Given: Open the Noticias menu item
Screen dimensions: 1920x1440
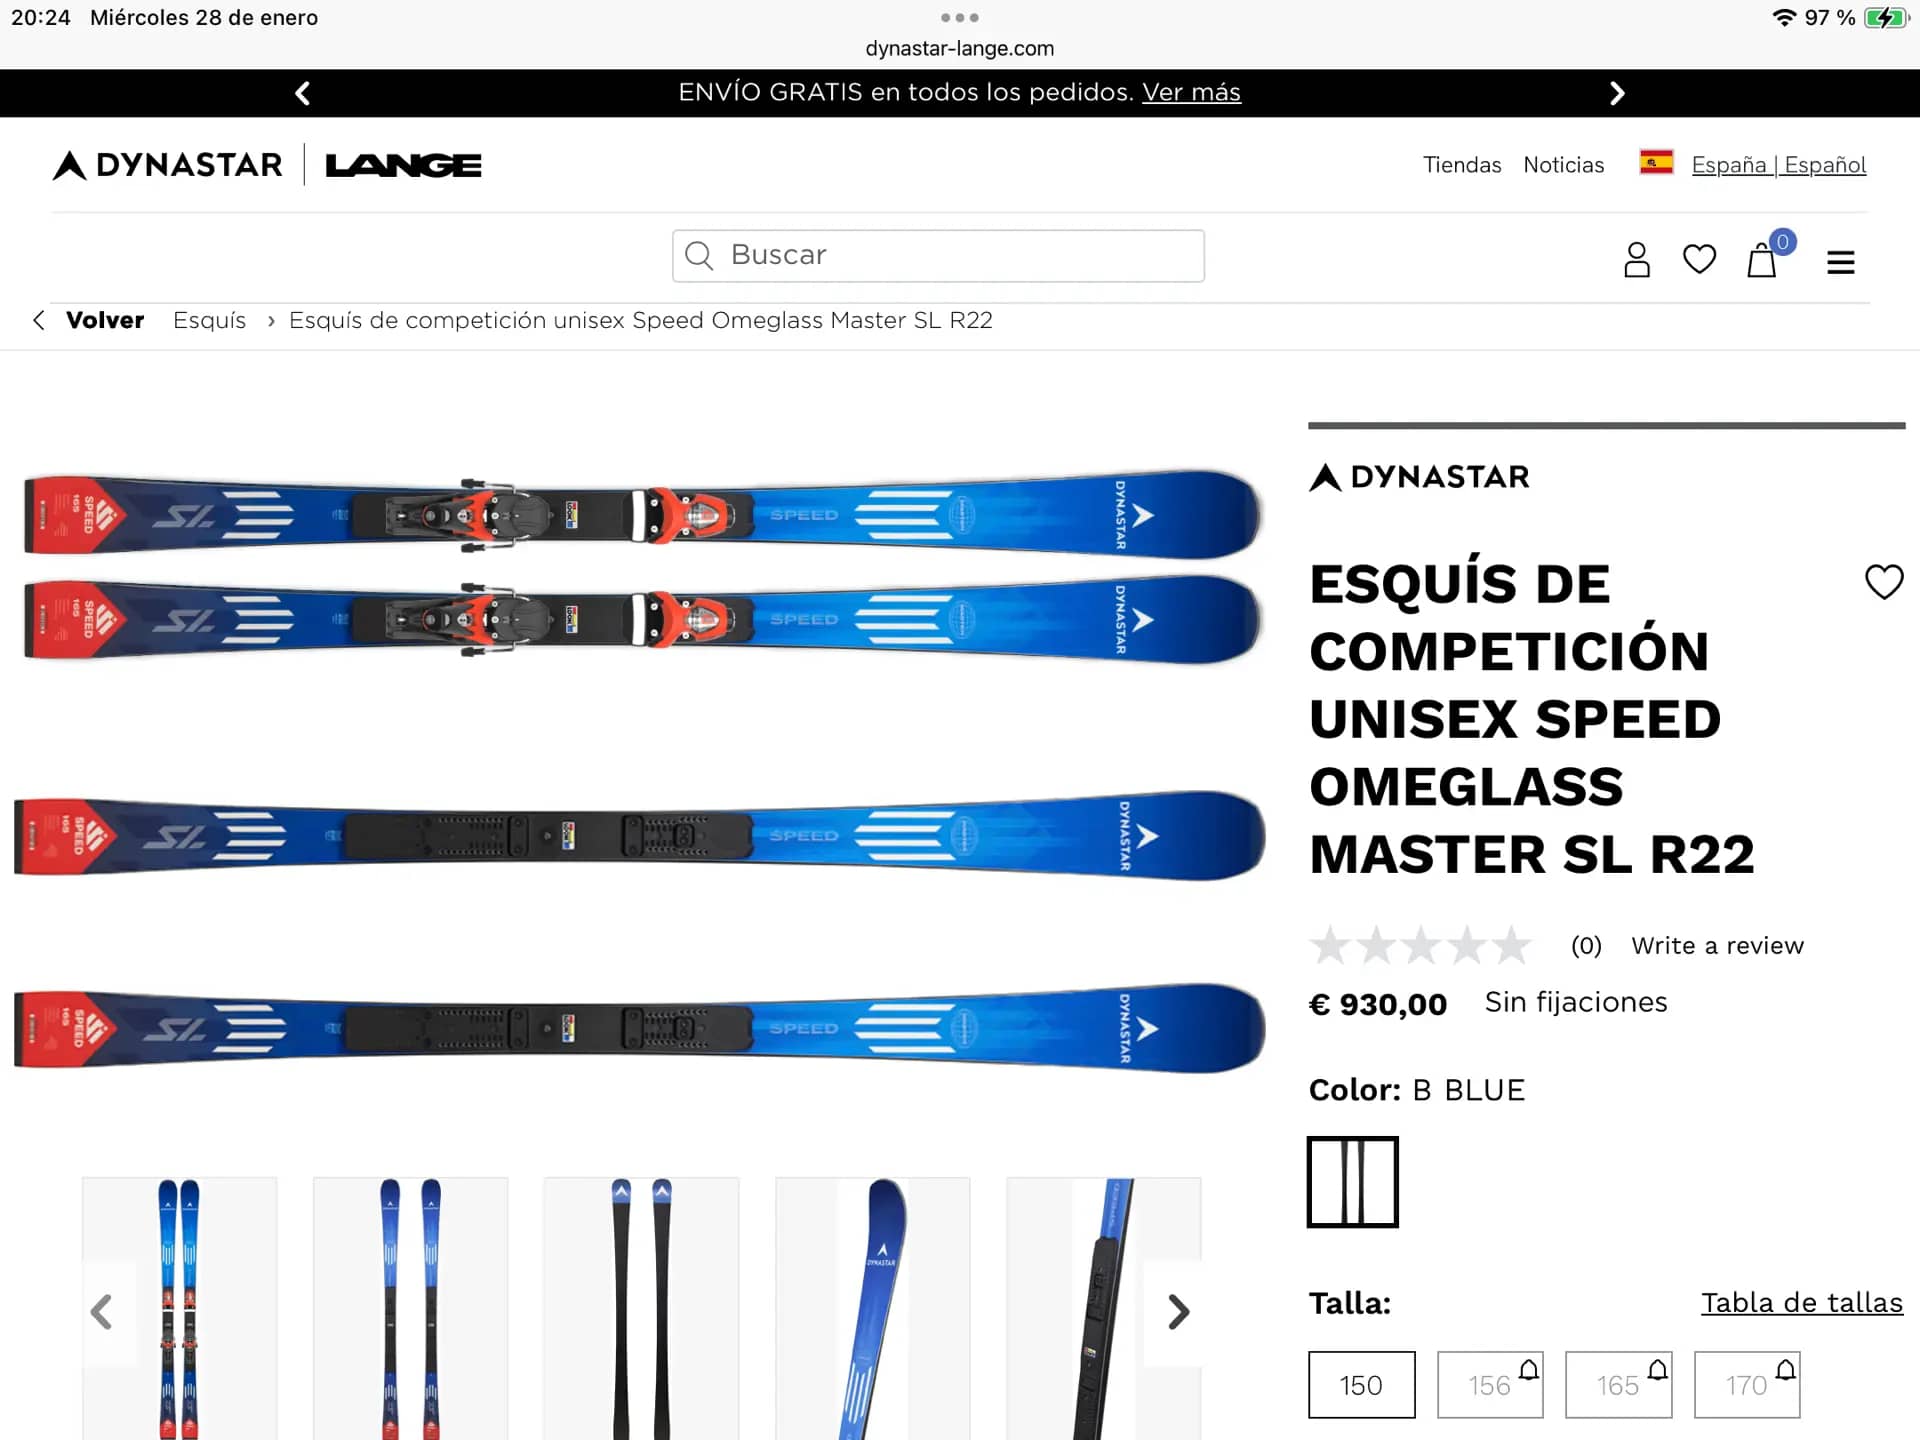Looking at the screenshot, I should (1563, 165).
